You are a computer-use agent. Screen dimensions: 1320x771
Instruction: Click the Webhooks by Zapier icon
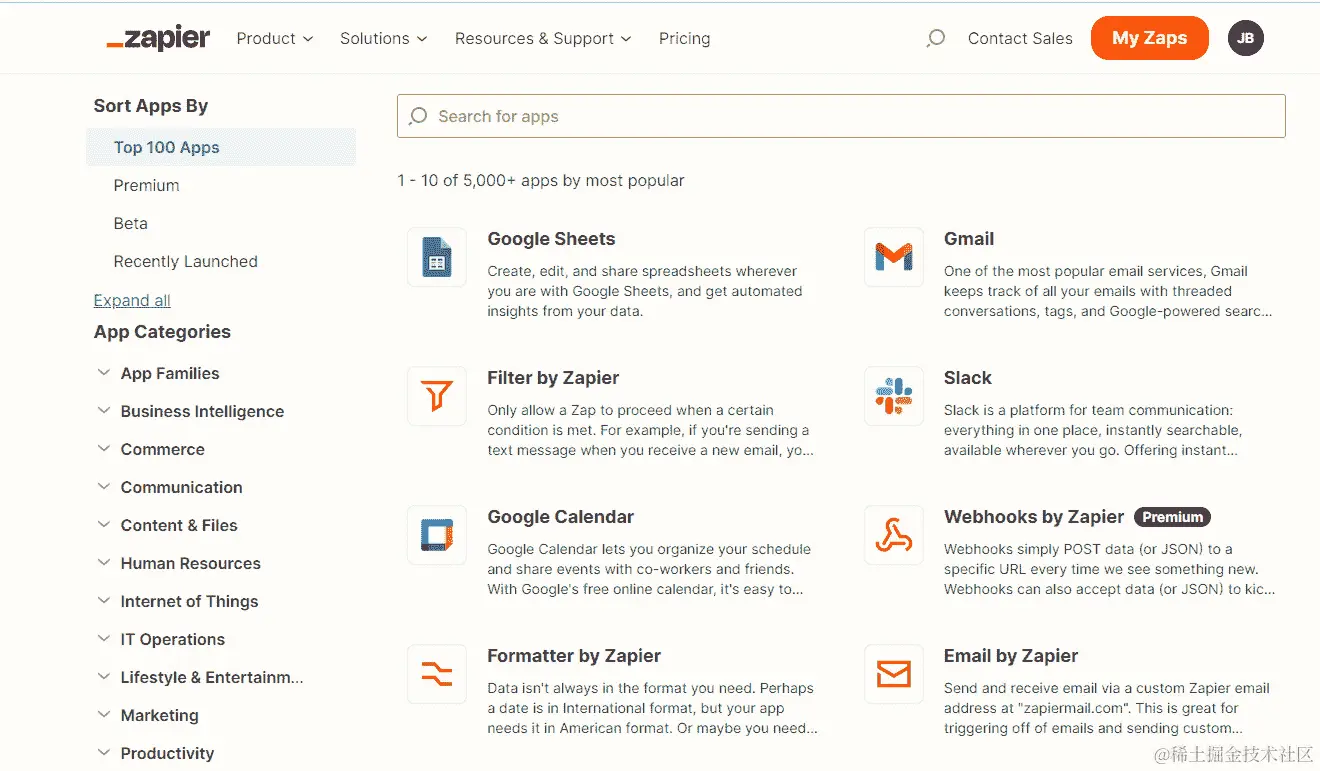click(893, 536)
